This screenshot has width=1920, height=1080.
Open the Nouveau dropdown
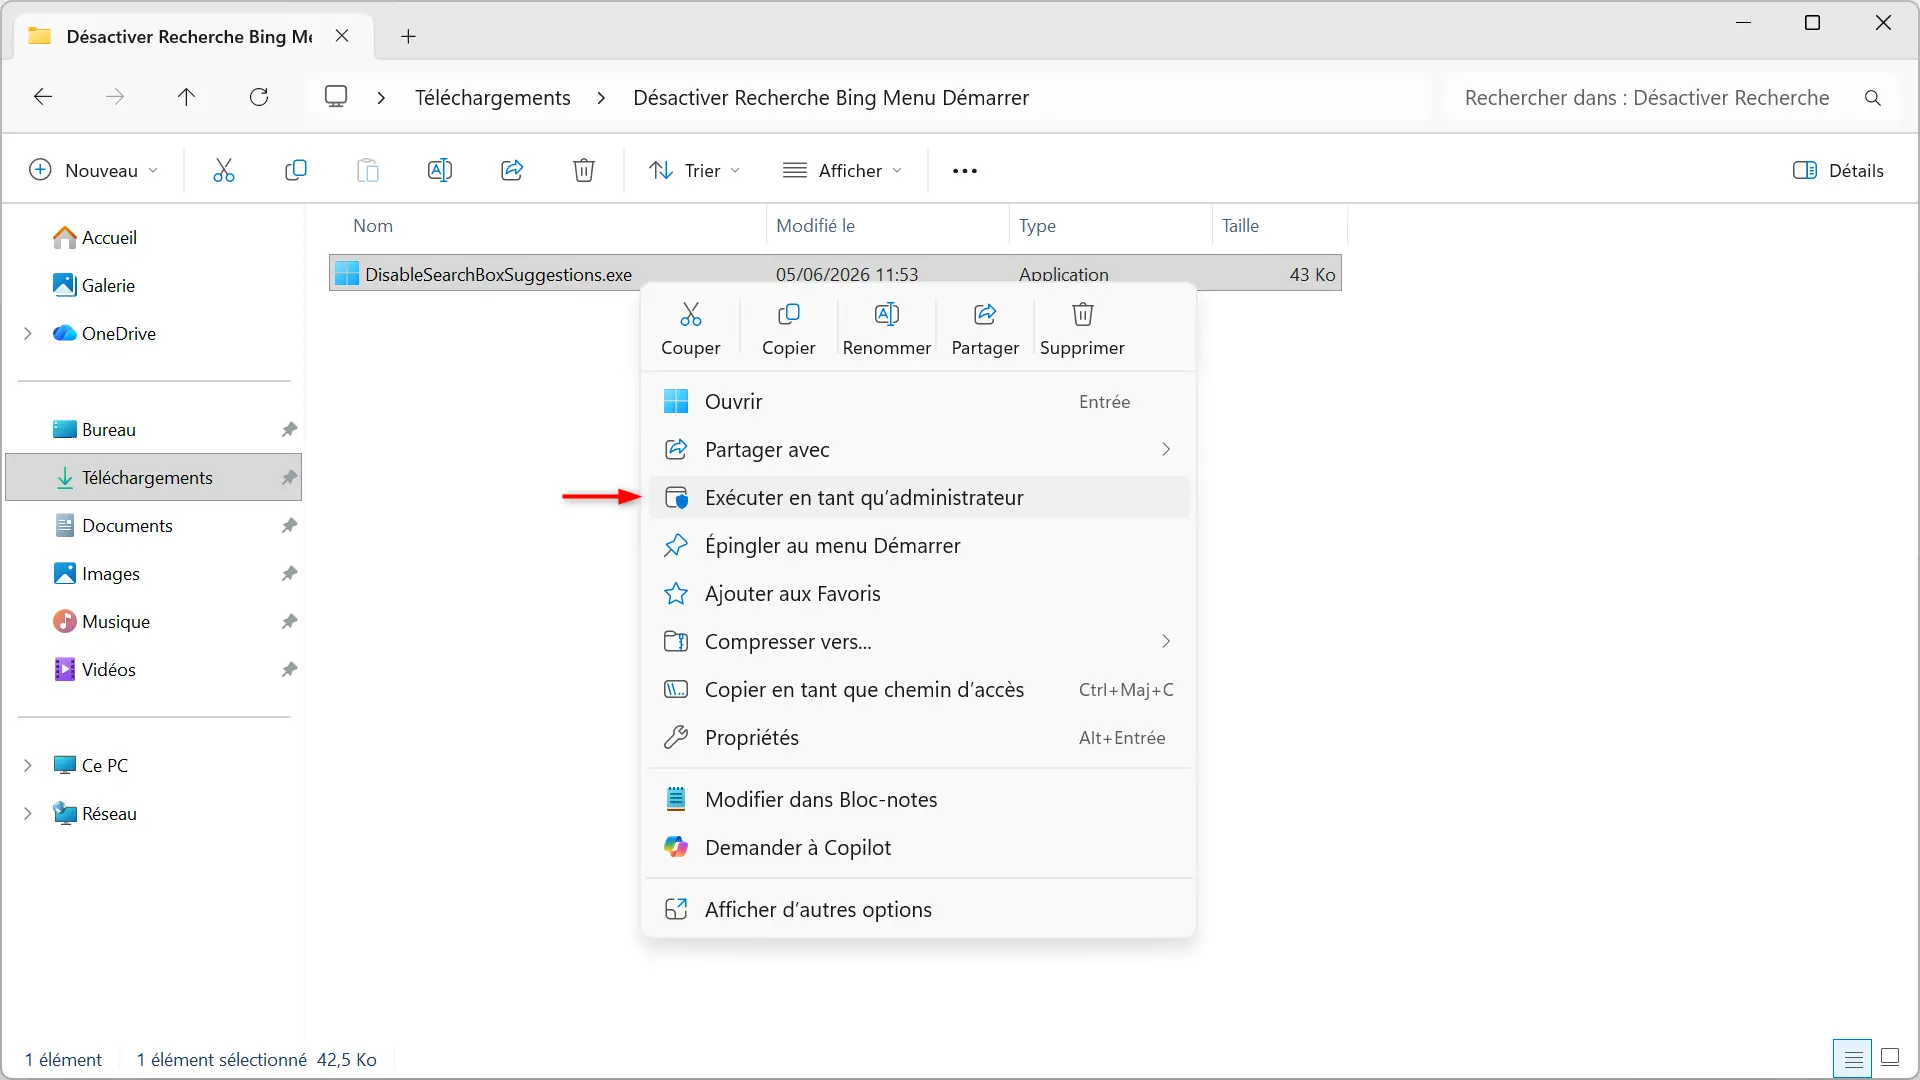[x=93, y=170]
